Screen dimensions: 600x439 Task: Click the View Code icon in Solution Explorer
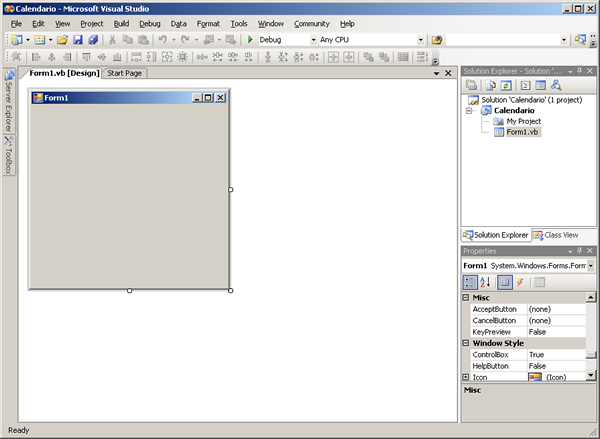click(x=525, y=85)
